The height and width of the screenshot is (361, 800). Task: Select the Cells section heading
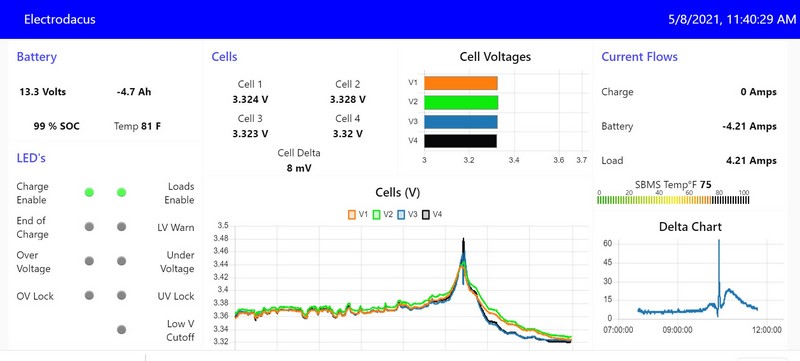(224, 57)
